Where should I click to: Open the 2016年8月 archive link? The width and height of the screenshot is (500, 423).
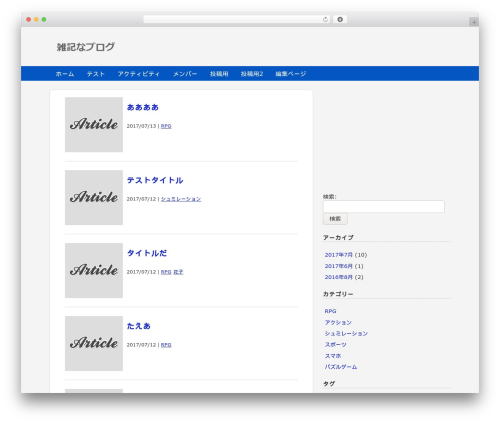click(x=339, y=277)
